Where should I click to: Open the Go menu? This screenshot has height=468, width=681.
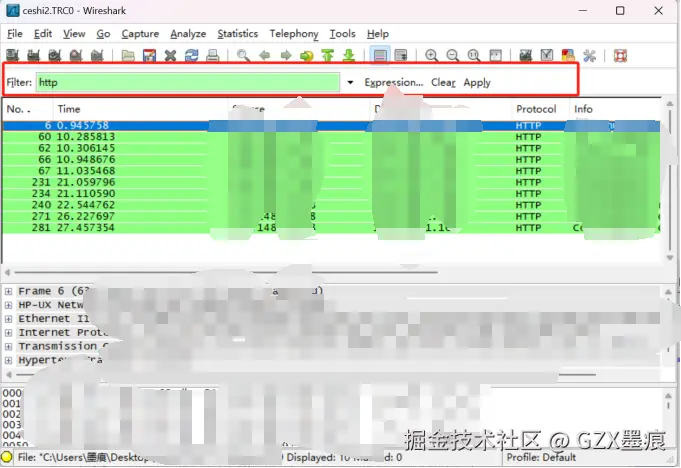coord(103,34)
